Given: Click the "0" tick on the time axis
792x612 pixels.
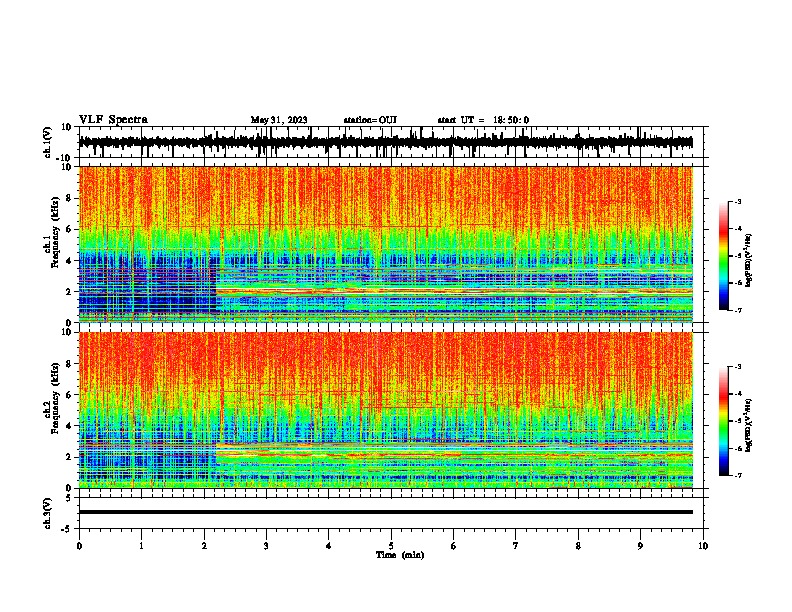Looking at the screenshot, I should point(79,546).
